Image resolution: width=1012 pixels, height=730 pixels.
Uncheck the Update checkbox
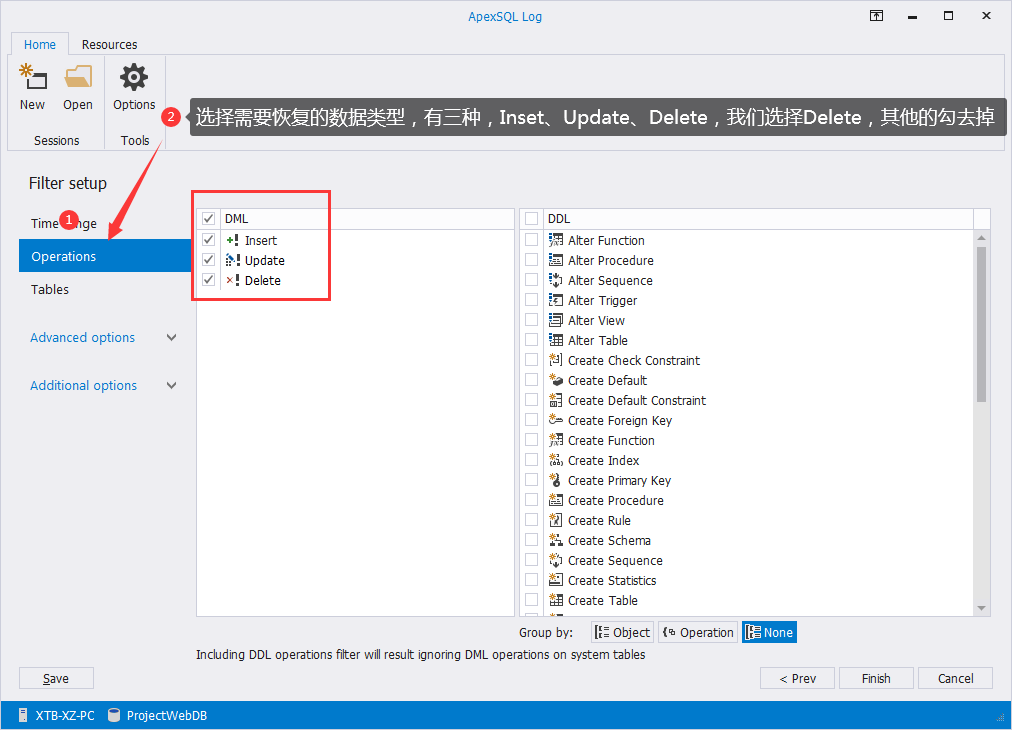coord(208,260)
